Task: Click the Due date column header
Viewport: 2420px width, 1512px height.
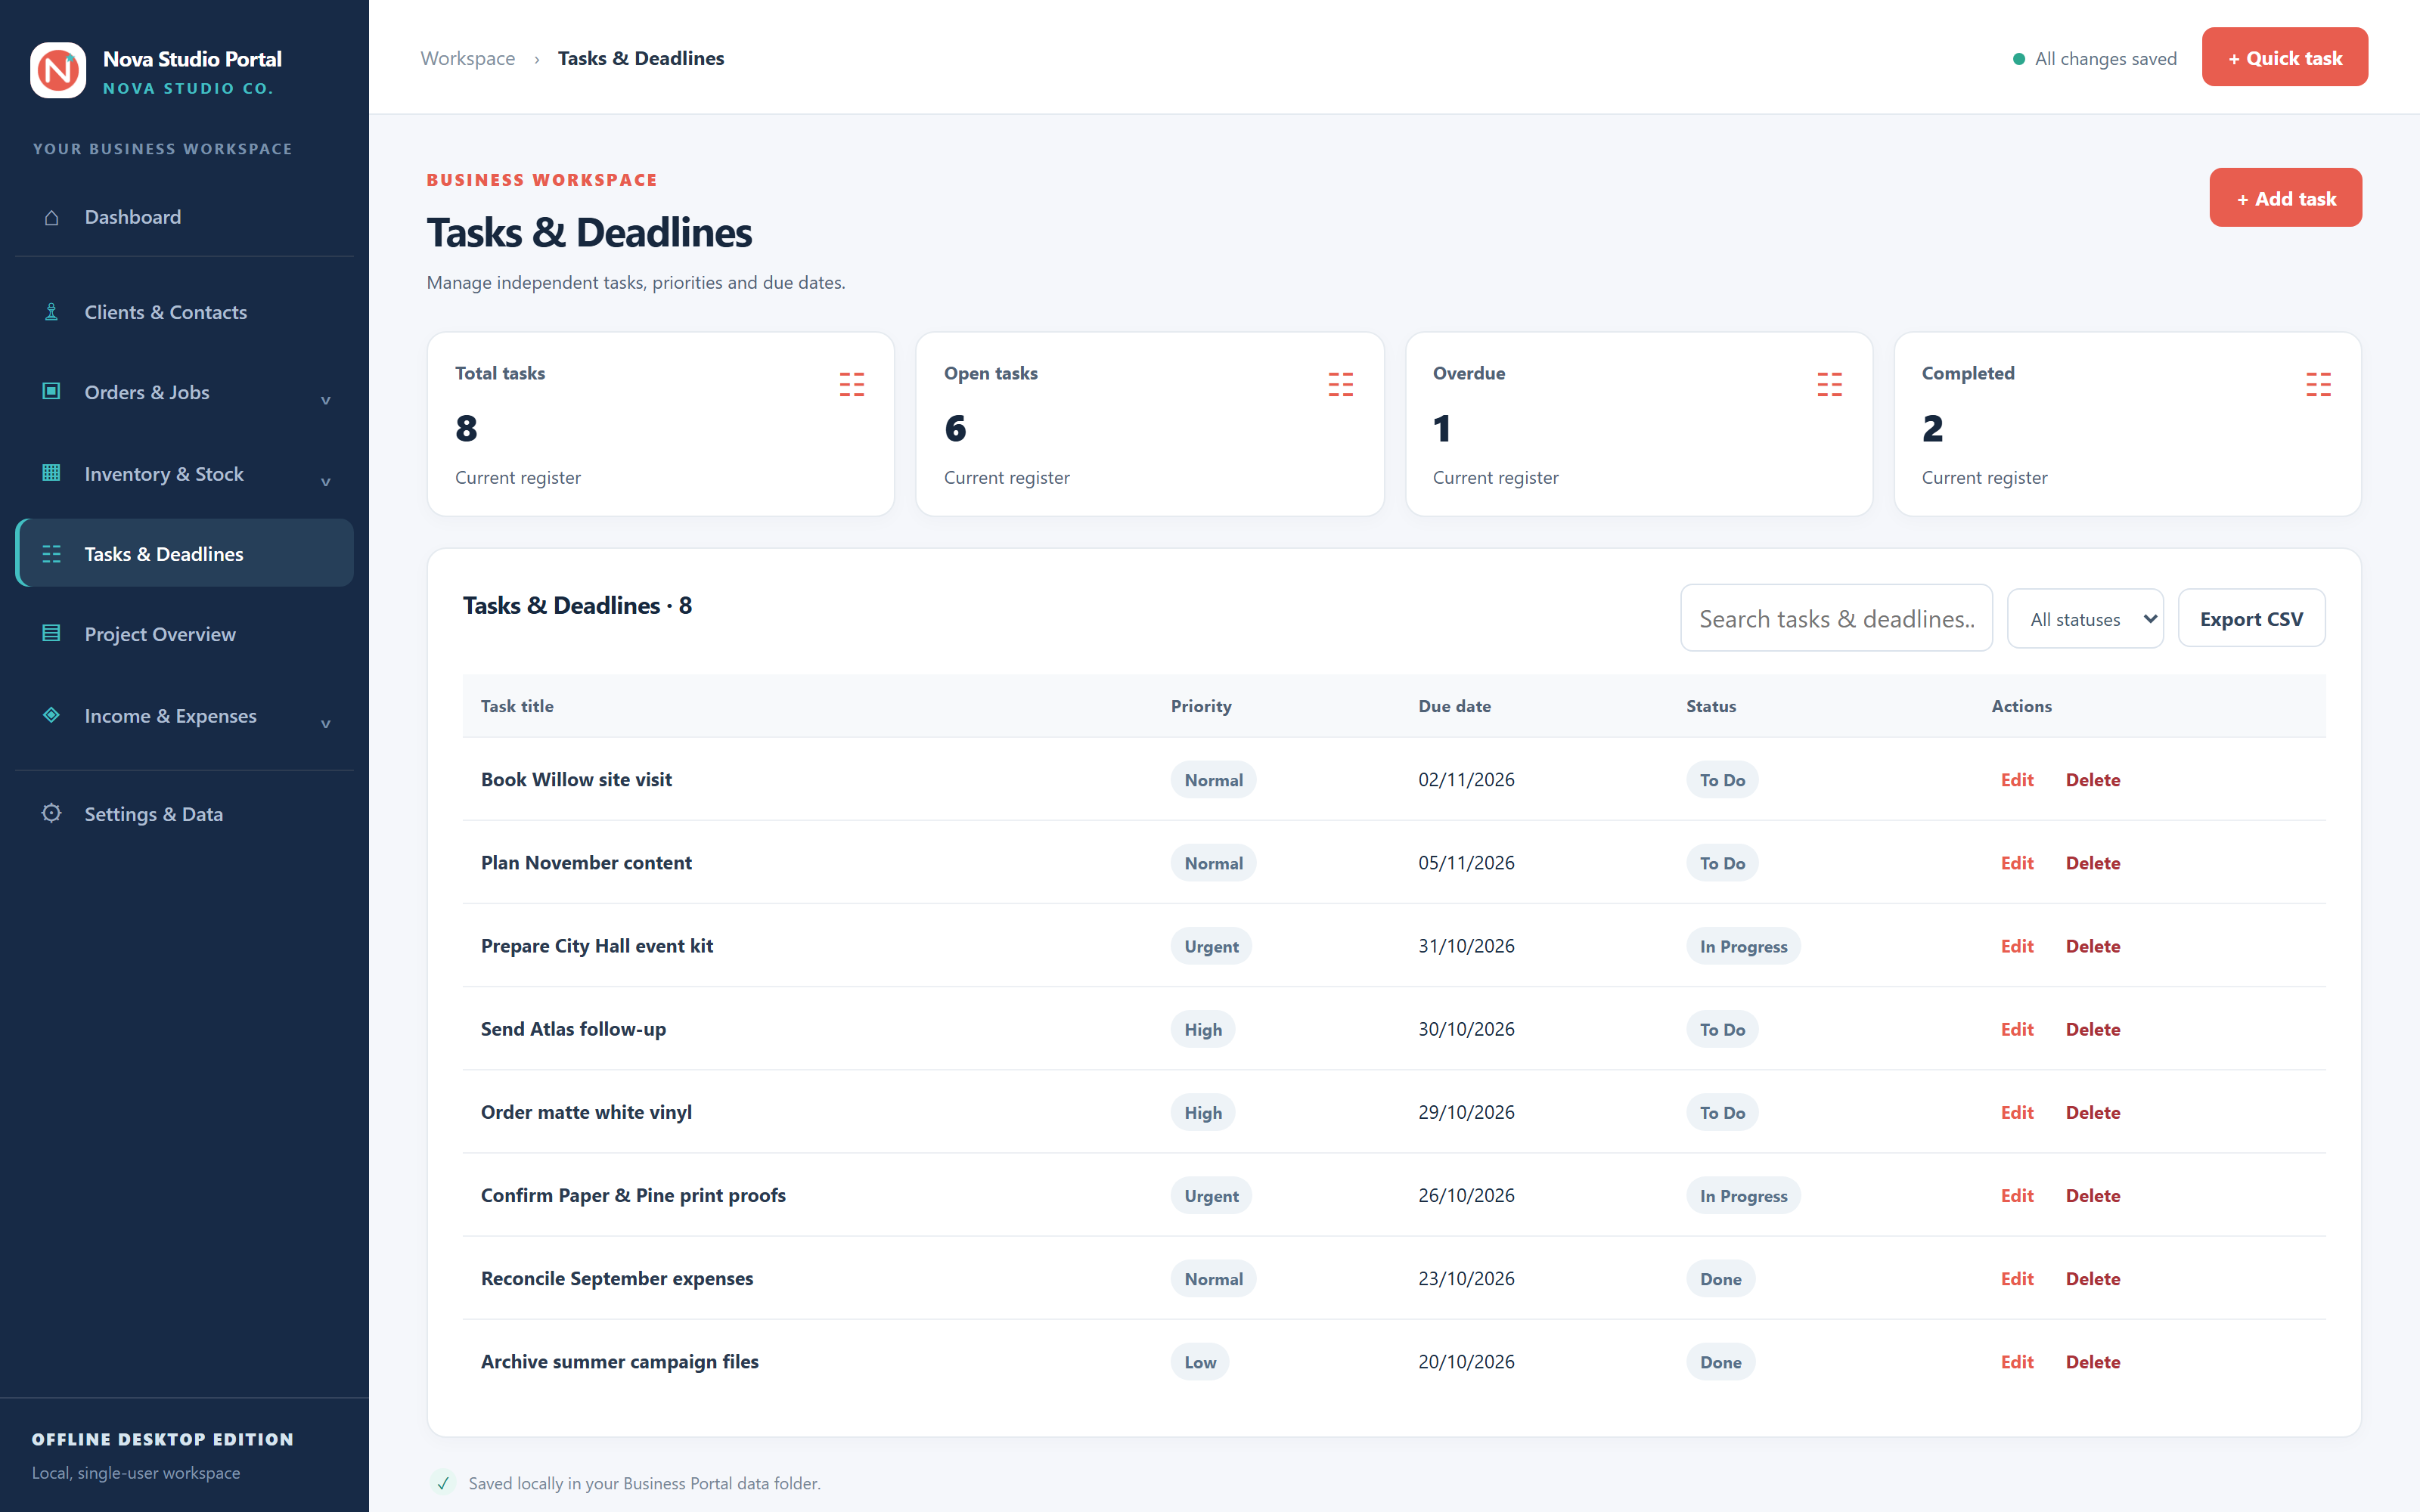Action: pos(1454,706)
